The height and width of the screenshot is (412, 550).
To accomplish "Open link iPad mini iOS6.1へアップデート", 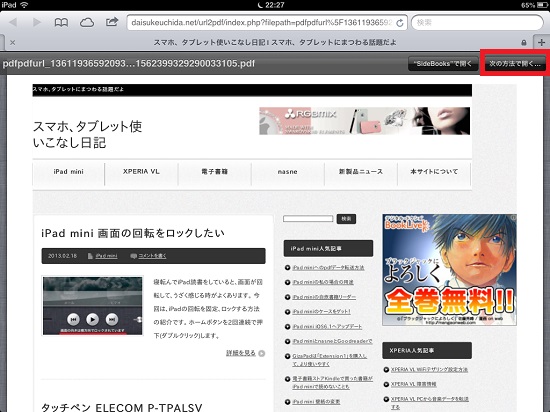I will (x=327, y=326).
